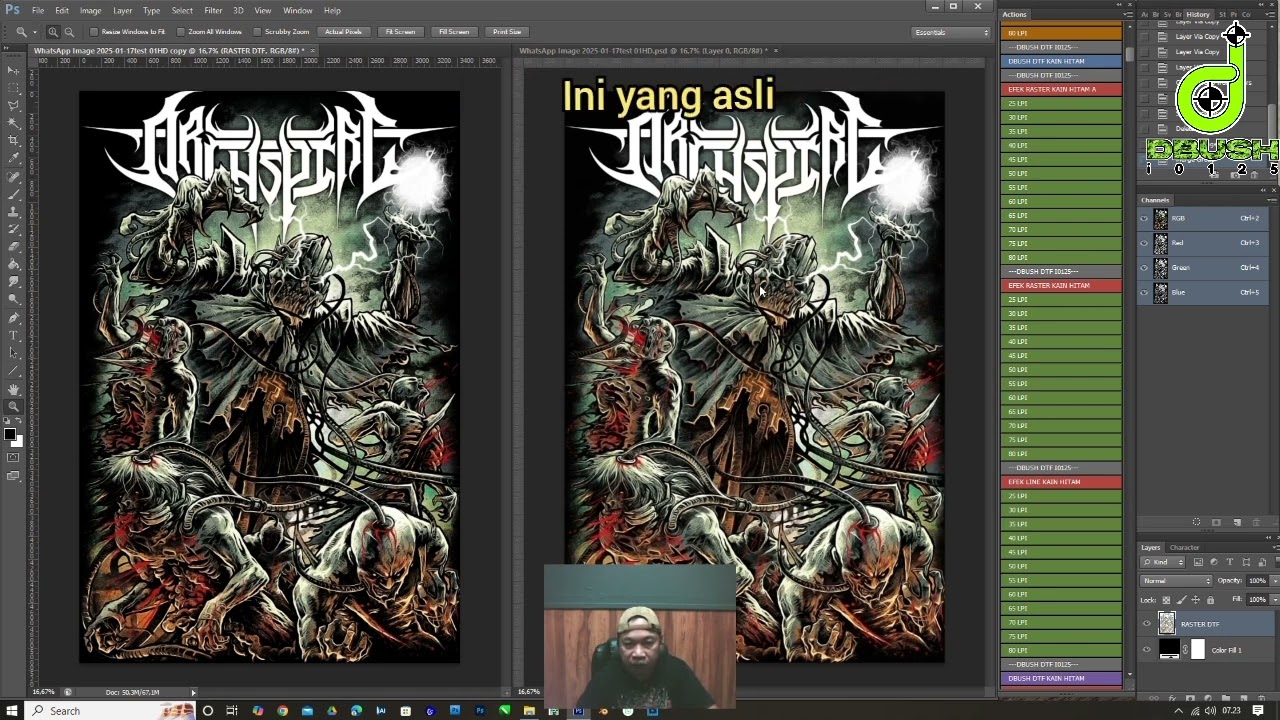
Task: Click the lock transparent pixels icon
Action: click(x=1166, y=600)
